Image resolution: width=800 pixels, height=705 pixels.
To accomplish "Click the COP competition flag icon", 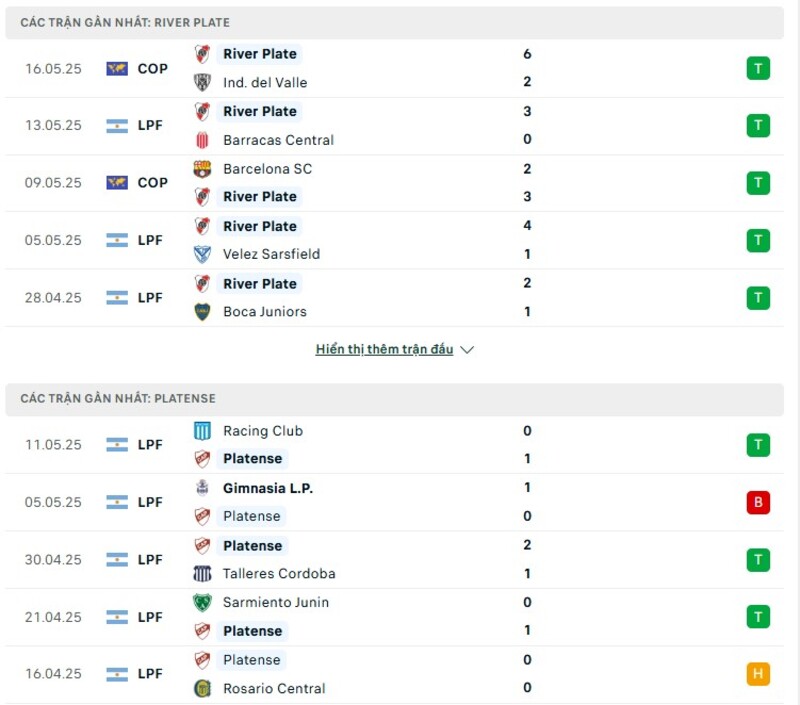I will click(117, 68).
